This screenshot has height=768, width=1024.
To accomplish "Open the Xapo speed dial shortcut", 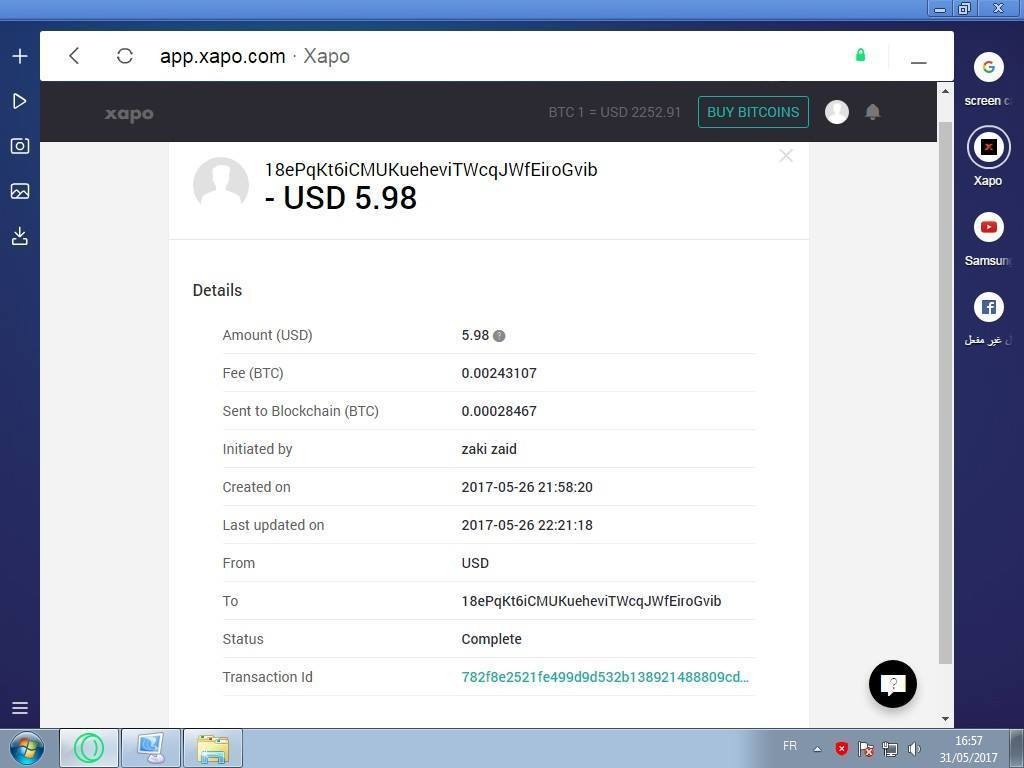I will click(988, 147).
